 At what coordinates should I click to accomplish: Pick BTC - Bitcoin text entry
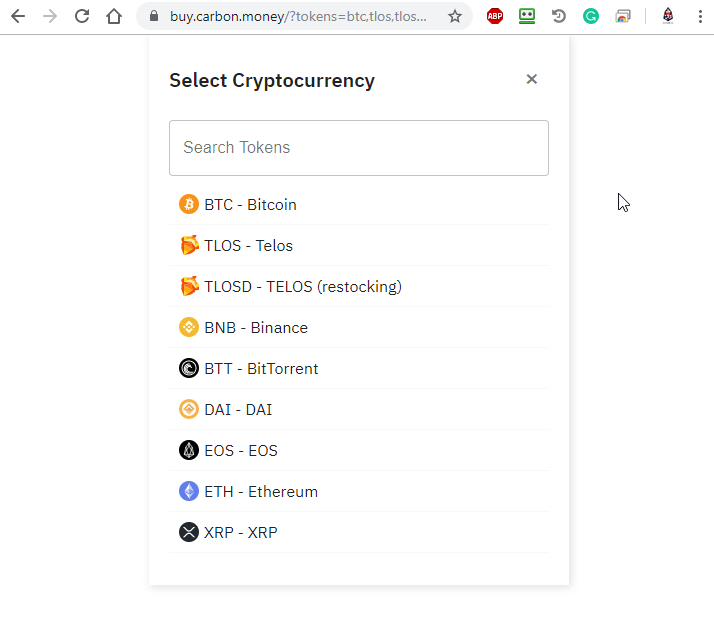251,204
